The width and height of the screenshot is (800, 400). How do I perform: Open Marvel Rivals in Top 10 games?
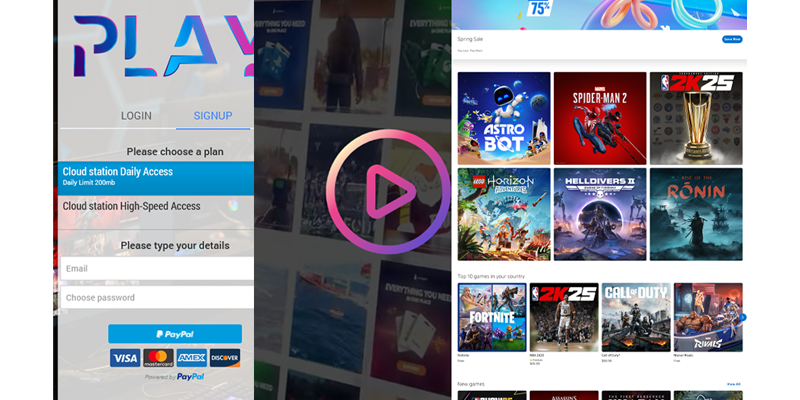tap(708, 317)
